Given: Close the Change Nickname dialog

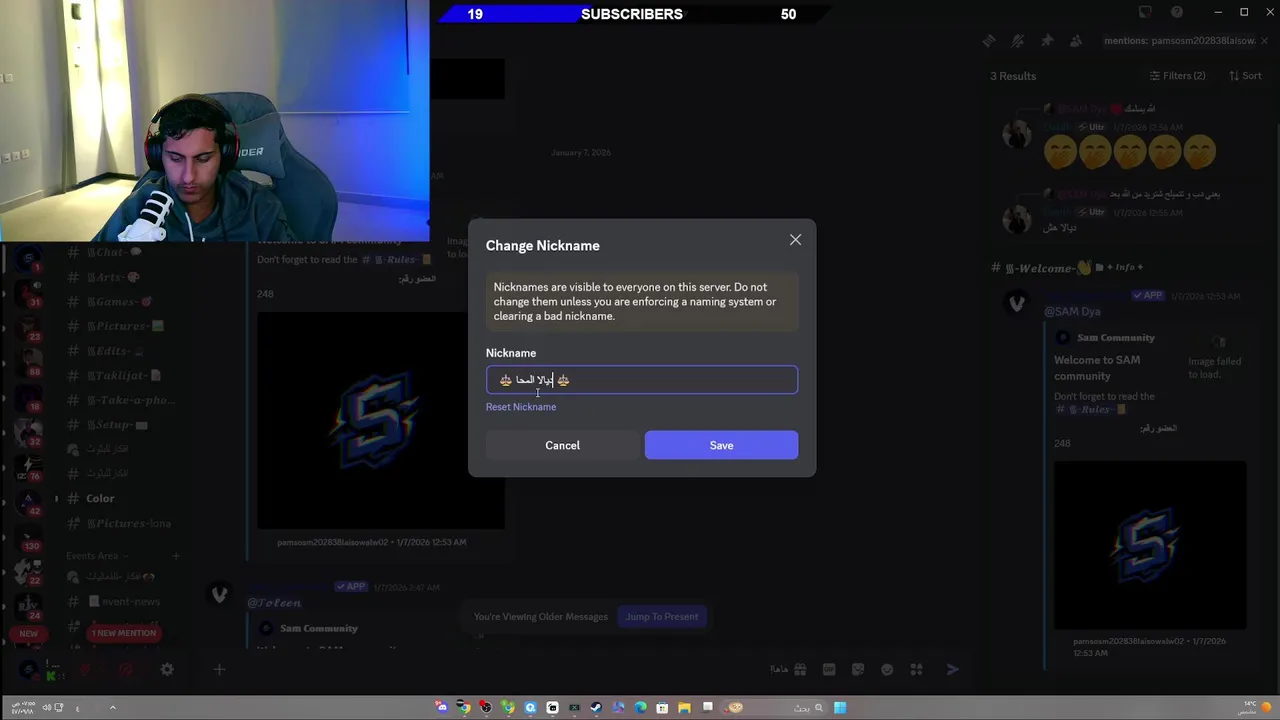Looking at the screenshot, I should click(795, 240).
